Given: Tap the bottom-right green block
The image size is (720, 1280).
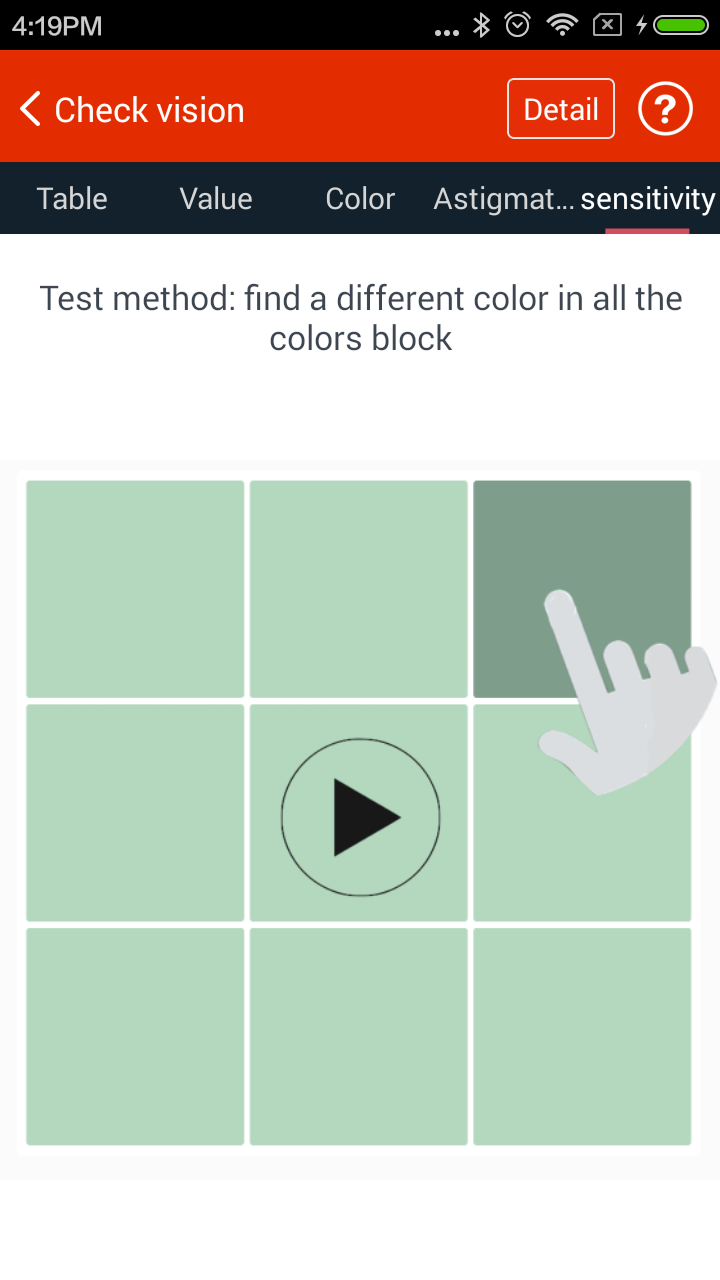Looking at the screenshot, I should [582, 1036].
